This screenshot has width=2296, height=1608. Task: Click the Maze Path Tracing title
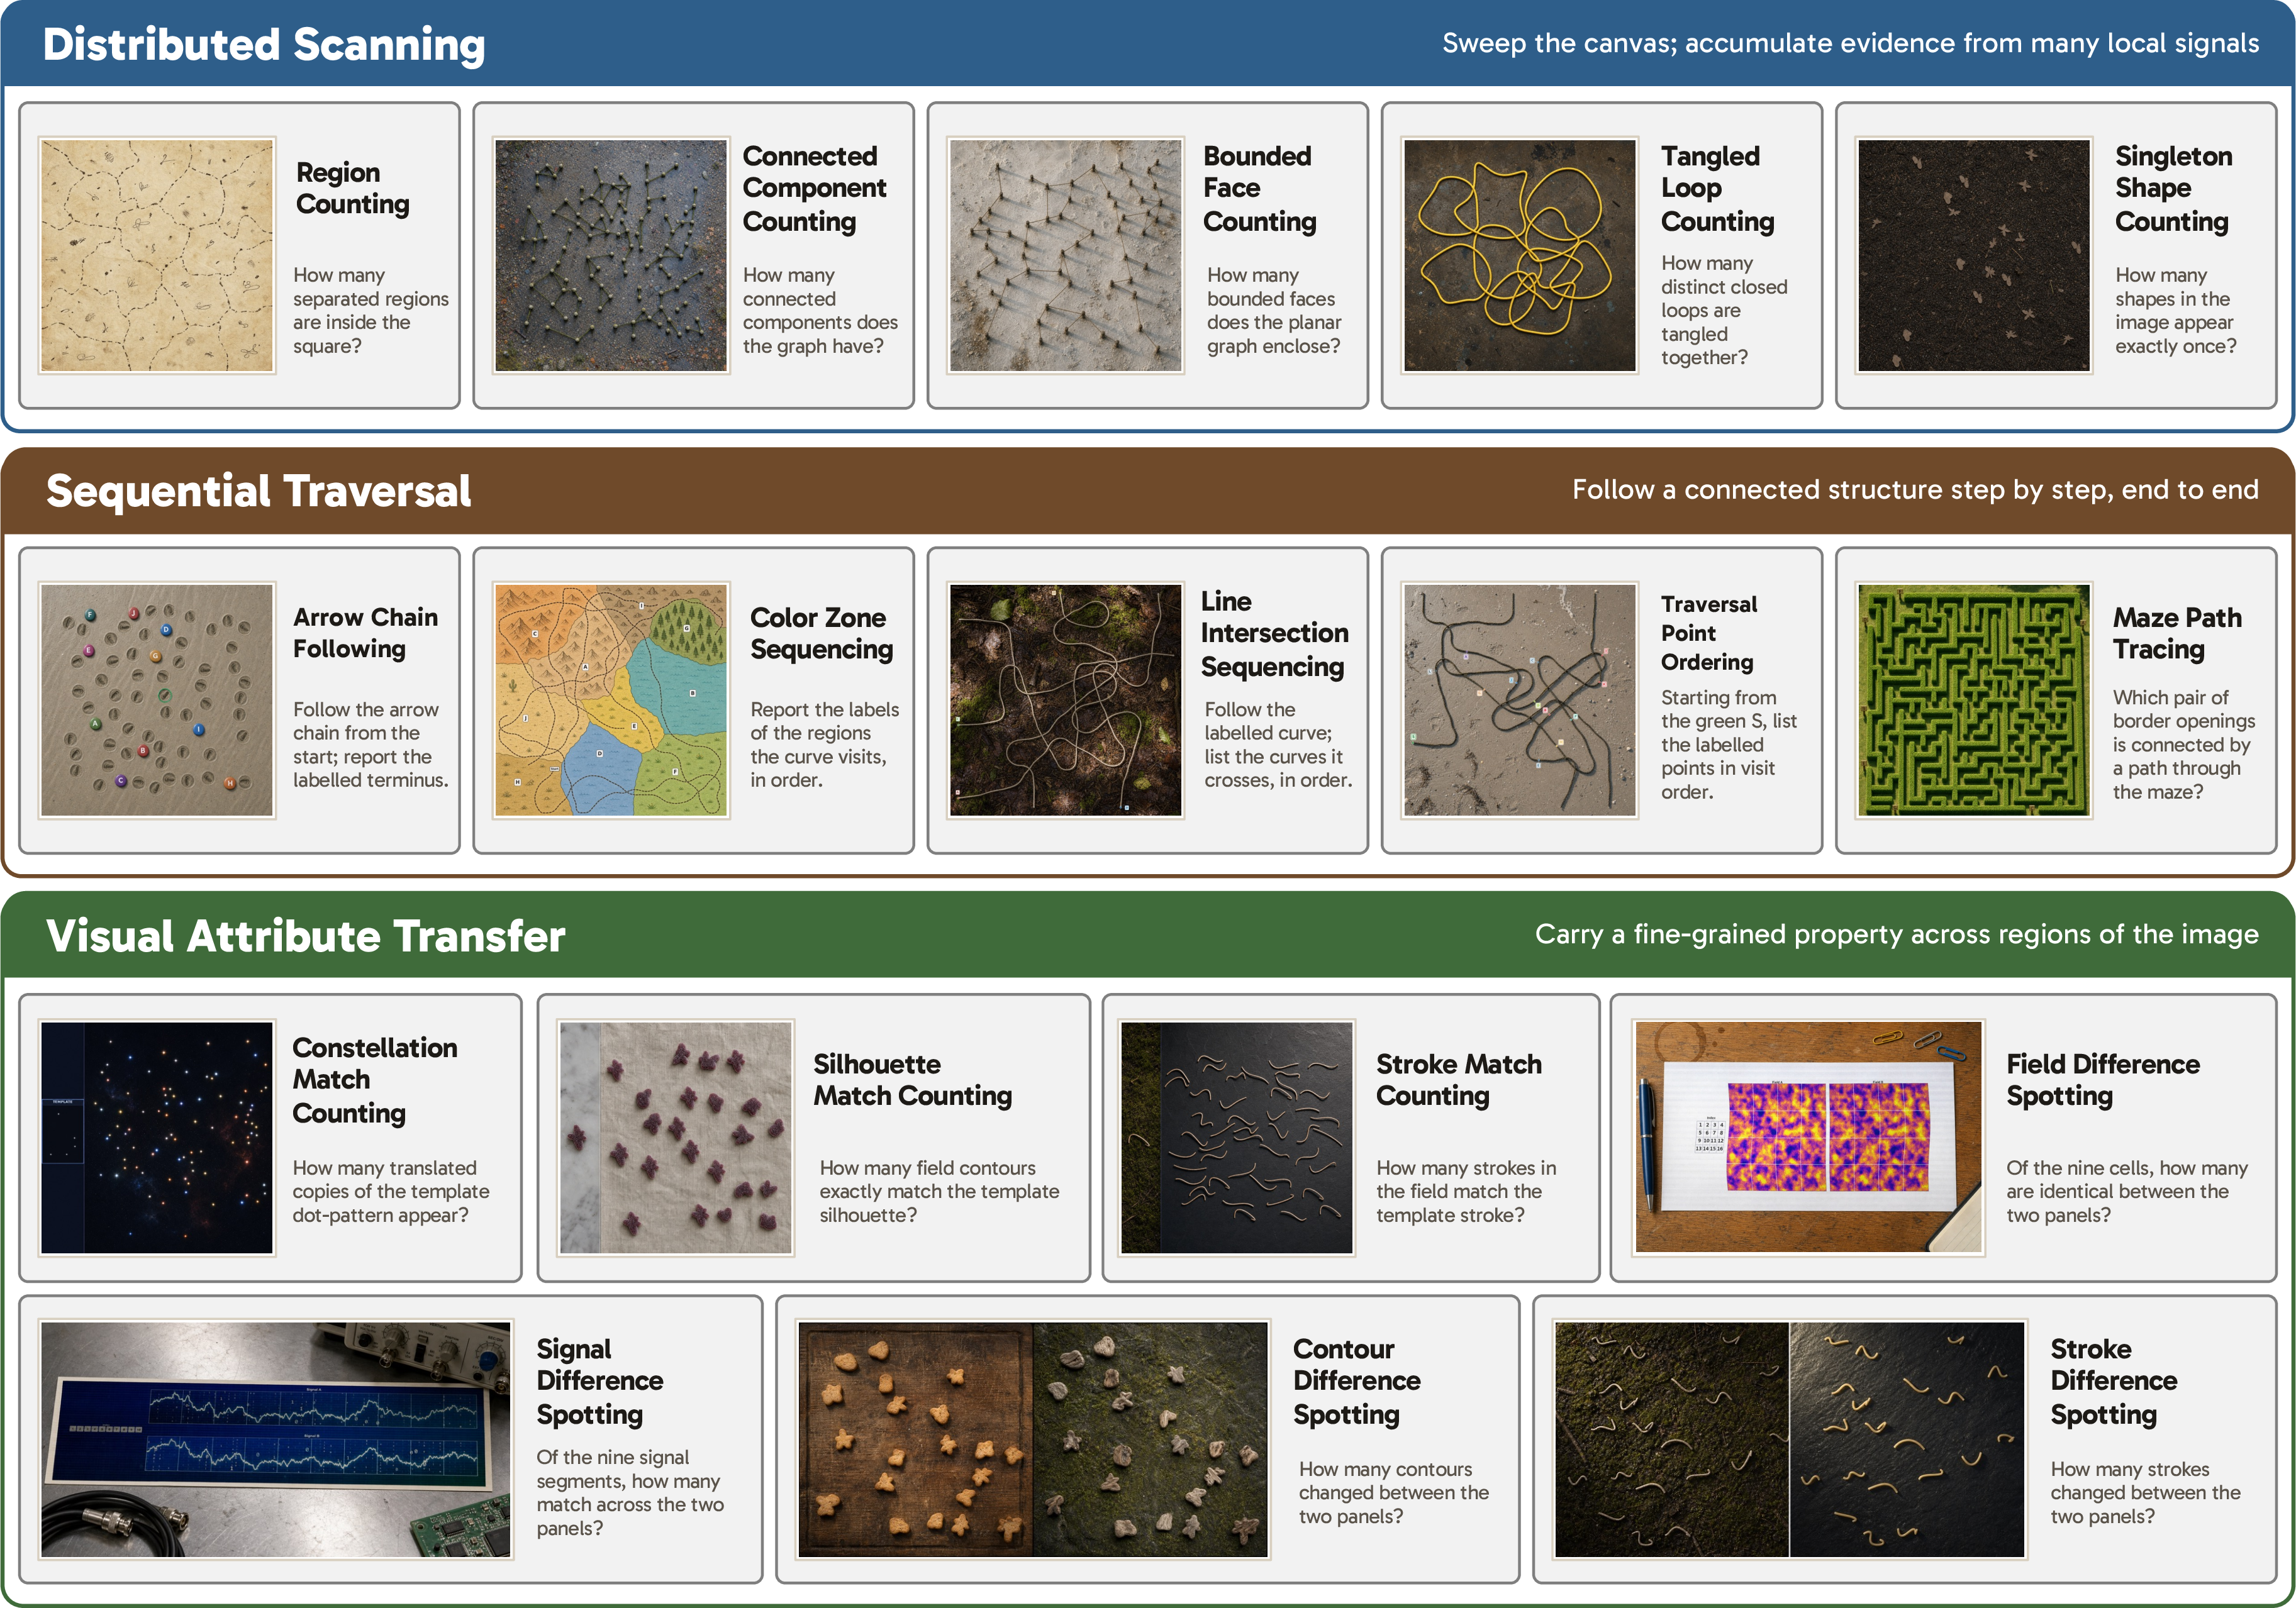[x=2177, y=633]
